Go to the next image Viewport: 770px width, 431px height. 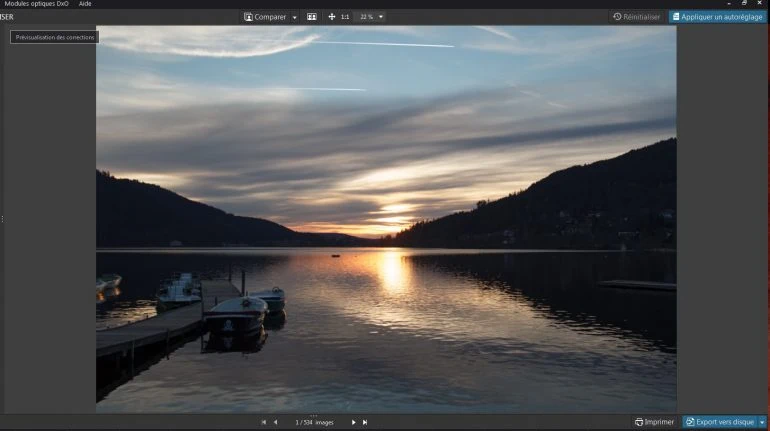point(353,422)
